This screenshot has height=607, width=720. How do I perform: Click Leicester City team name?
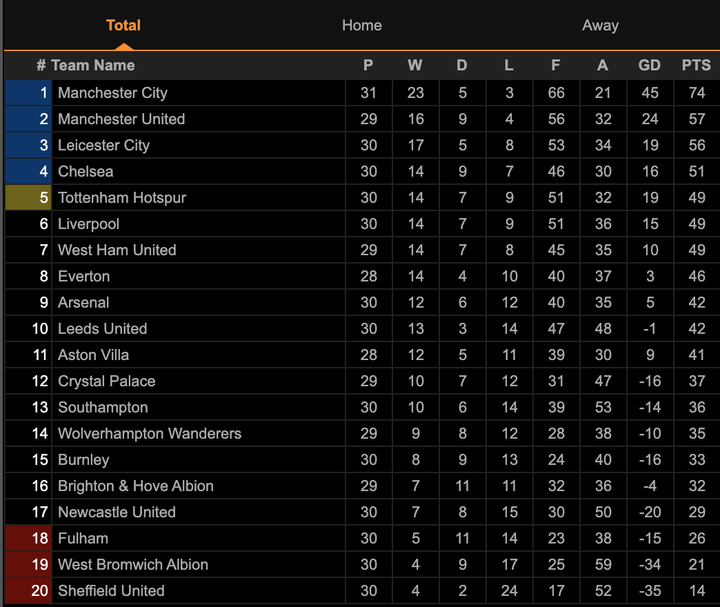pos(103,145)
